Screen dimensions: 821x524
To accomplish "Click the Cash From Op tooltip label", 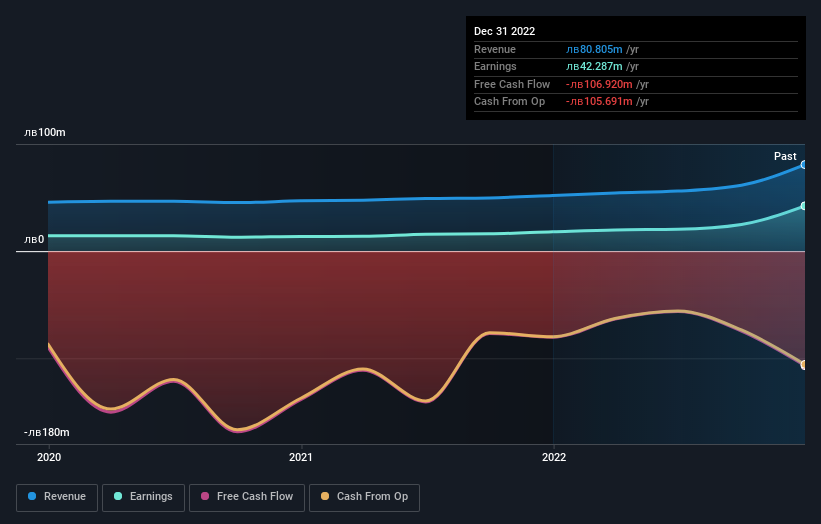I will point(509,102).
